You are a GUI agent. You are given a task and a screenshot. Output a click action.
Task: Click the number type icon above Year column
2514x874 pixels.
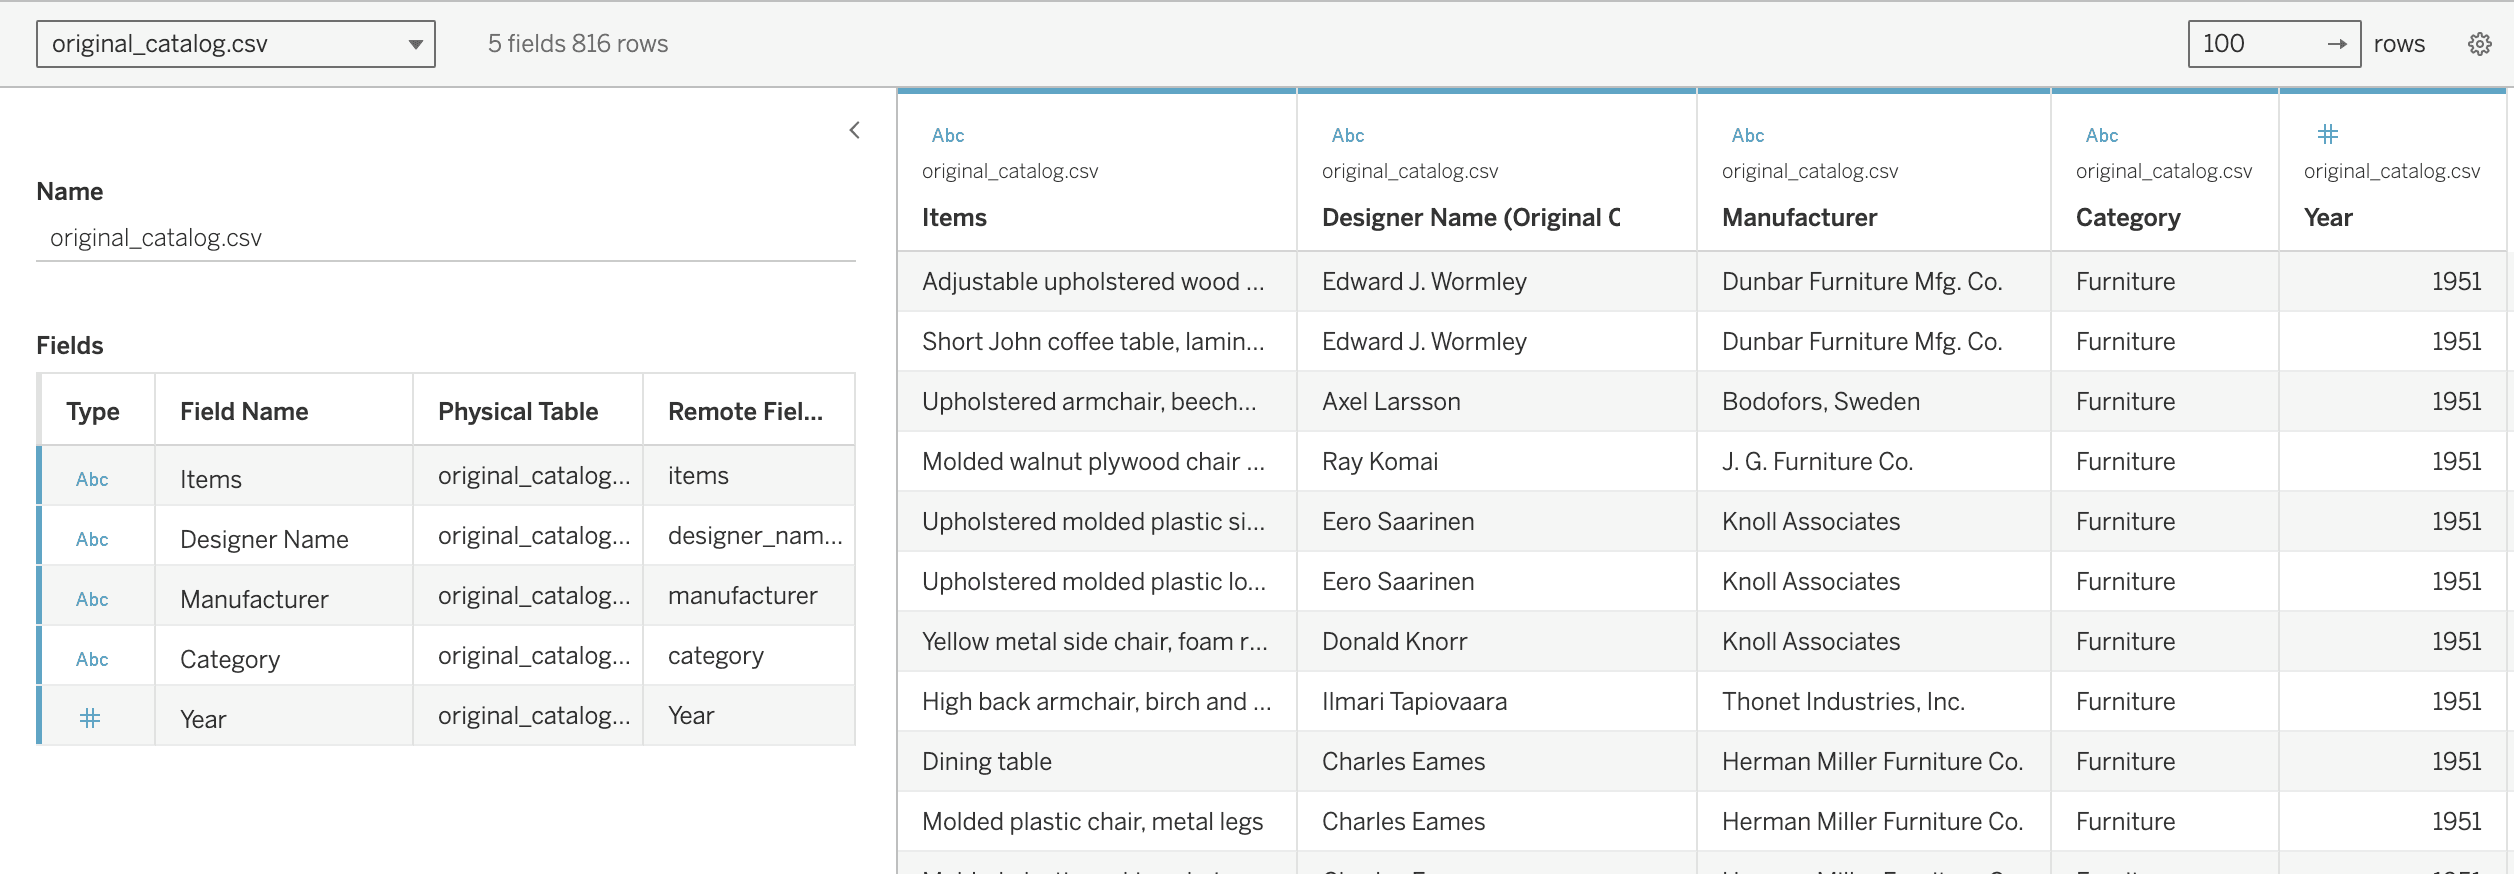(x=2328, y=134)
